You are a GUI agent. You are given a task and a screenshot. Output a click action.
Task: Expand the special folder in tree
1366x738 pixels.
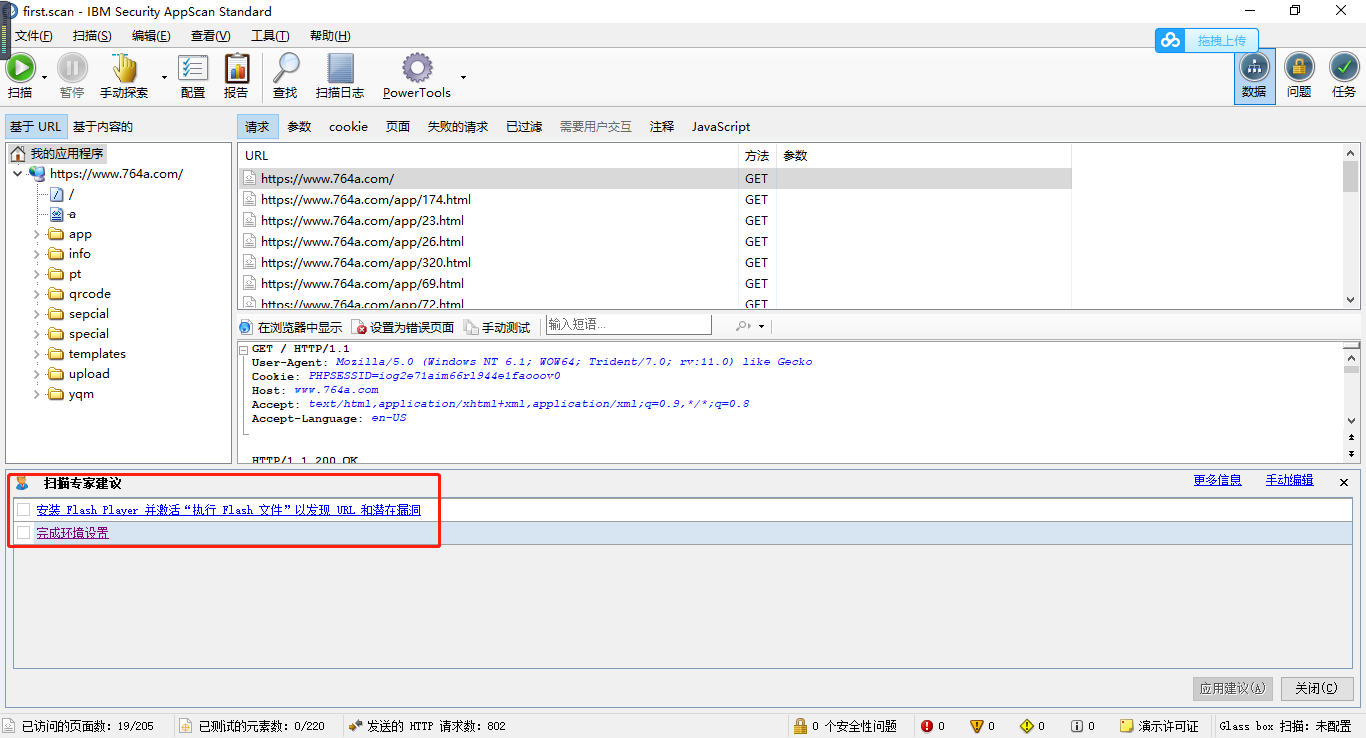point(37,334)
